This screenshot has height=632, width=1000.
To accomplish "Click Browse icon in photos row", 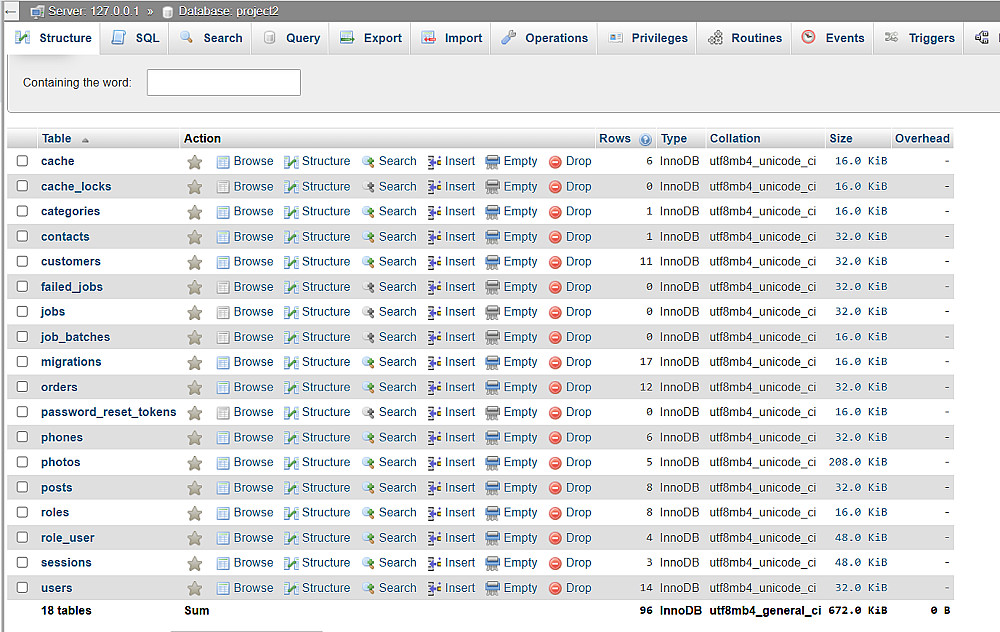I will (x=223, y=463).
